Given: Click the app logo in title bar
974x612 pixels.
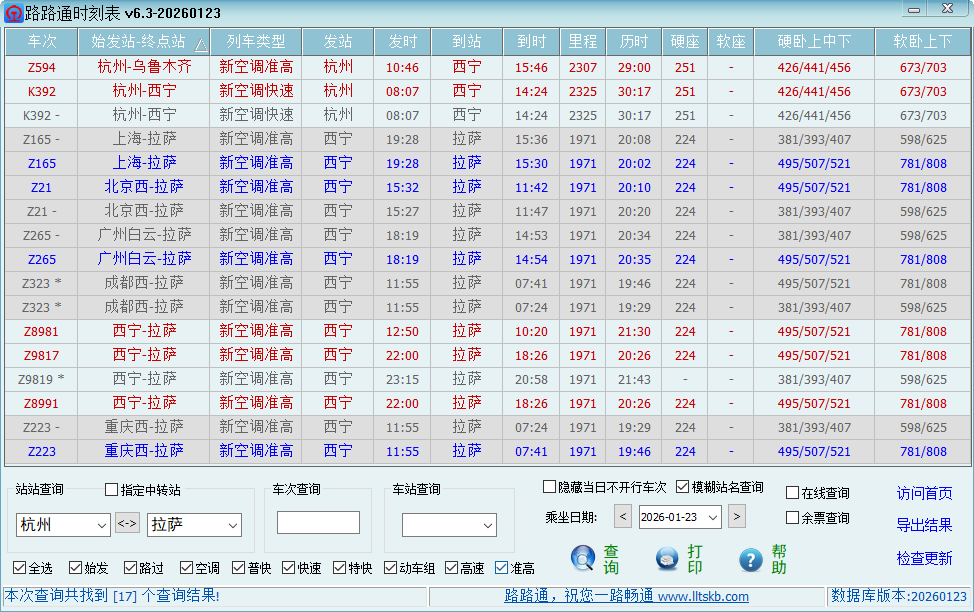Looking at the screenshot, I should tap(13, 13).
